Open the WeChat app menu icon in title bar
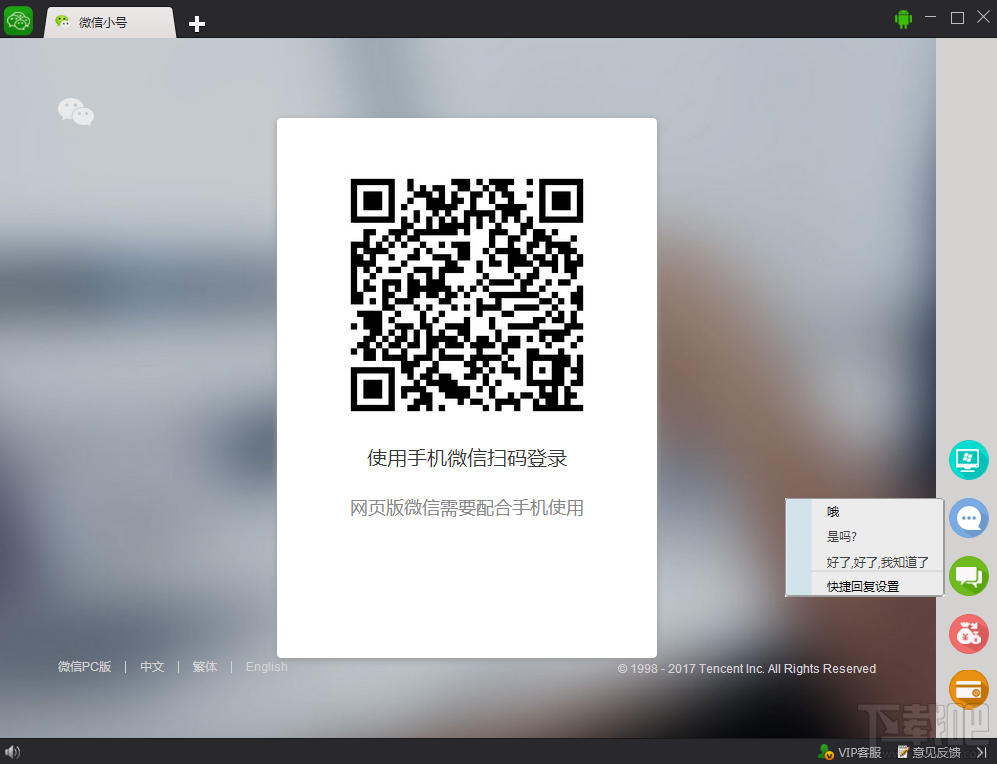 [x=18, y=18]
